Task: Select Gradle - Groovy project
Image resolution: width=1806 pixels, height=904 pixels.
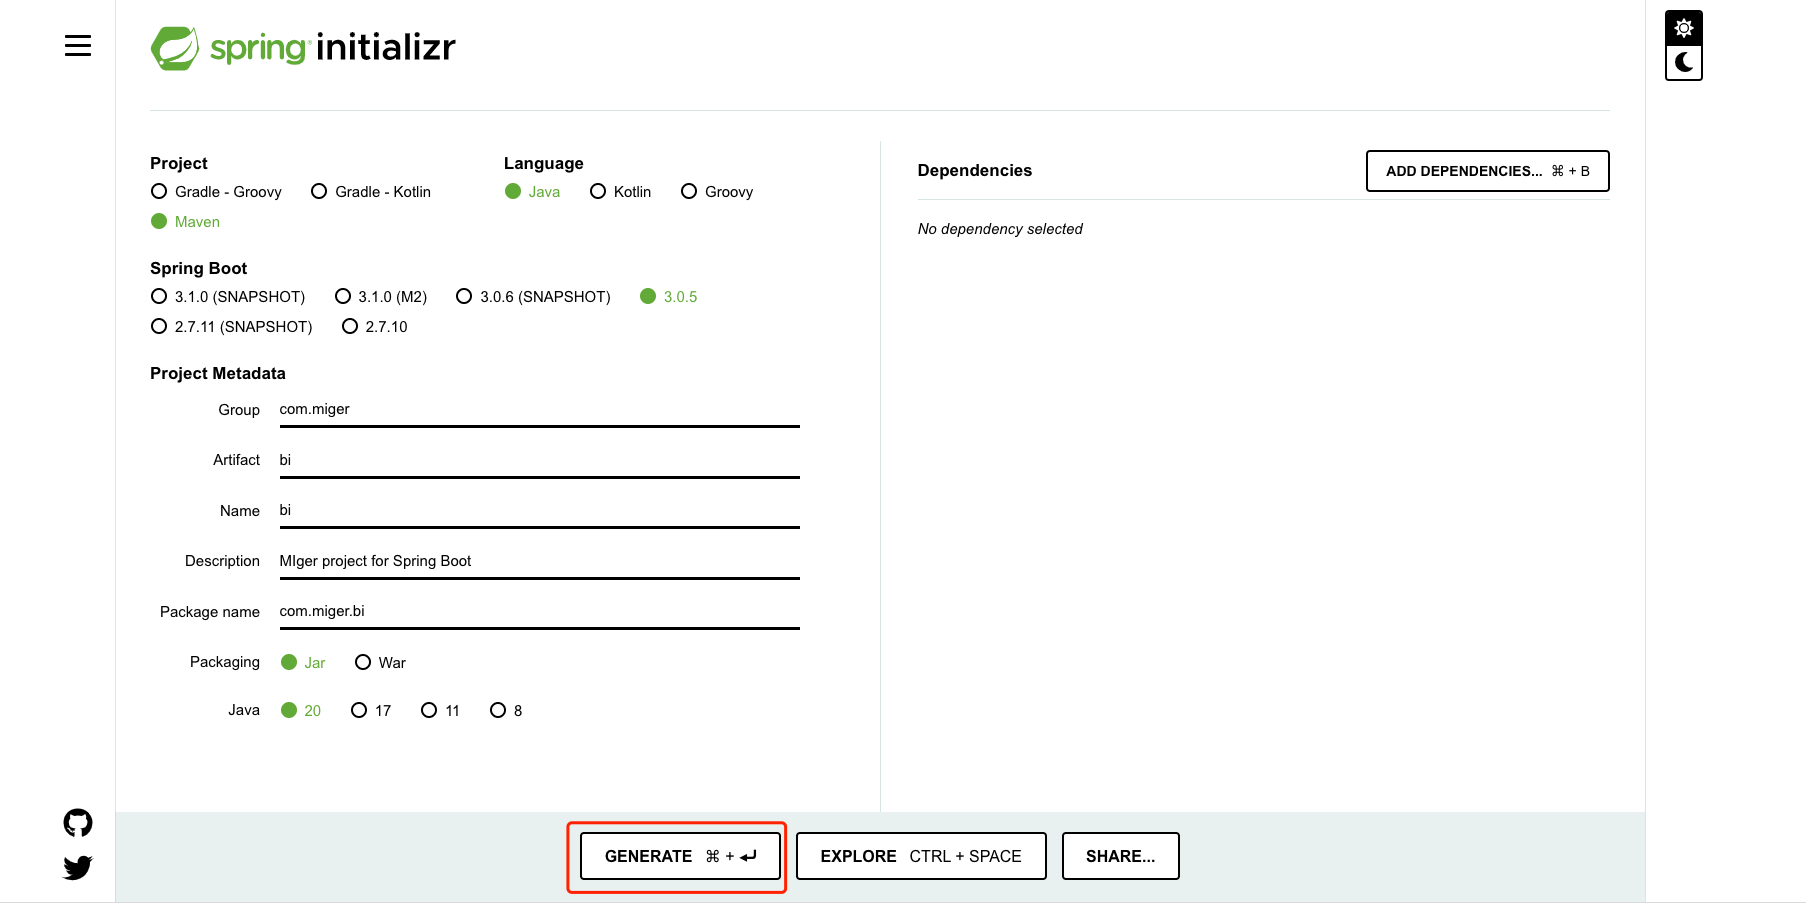Action: pyautogui.click(x=216, y=192)
